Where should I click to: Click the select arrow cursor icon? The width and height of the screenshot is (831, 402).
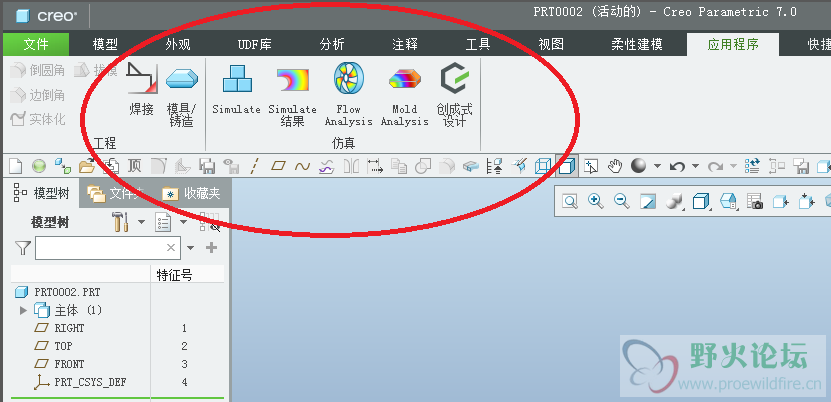point(590,166)
